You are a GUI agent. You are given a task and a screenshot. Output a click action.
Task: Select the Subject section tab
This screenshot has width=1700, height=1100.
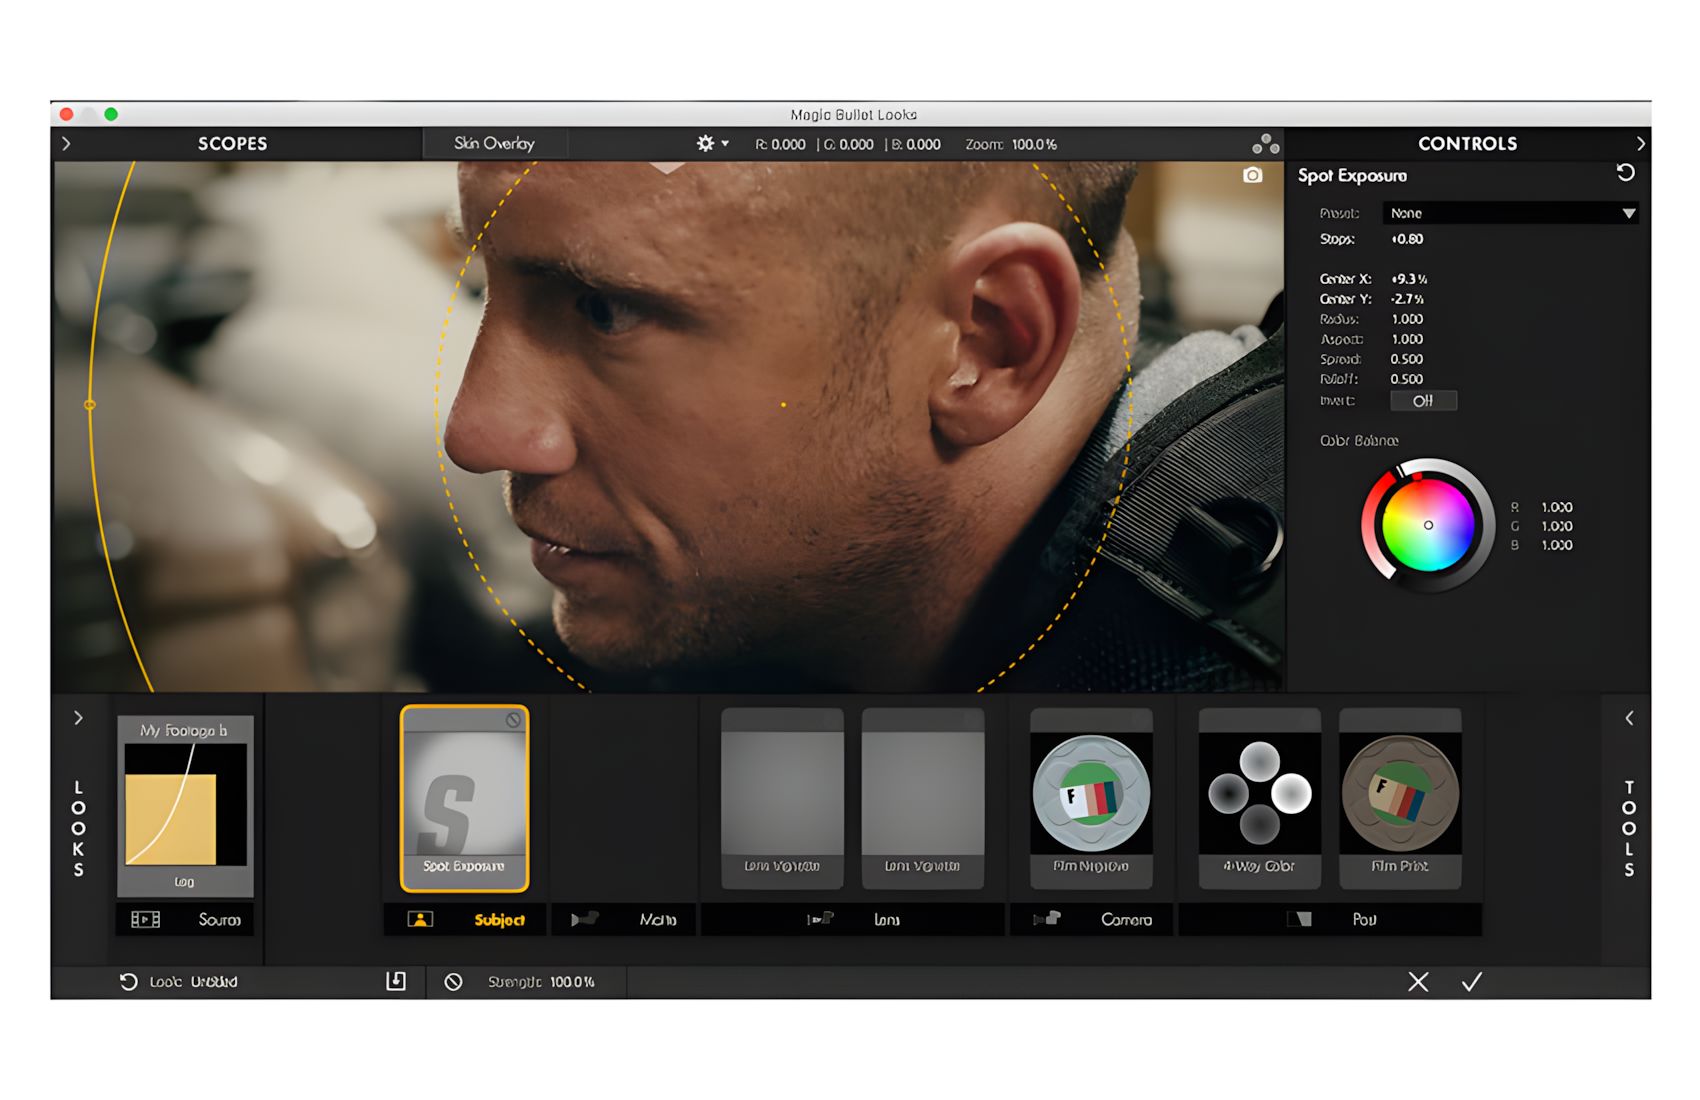465,919
